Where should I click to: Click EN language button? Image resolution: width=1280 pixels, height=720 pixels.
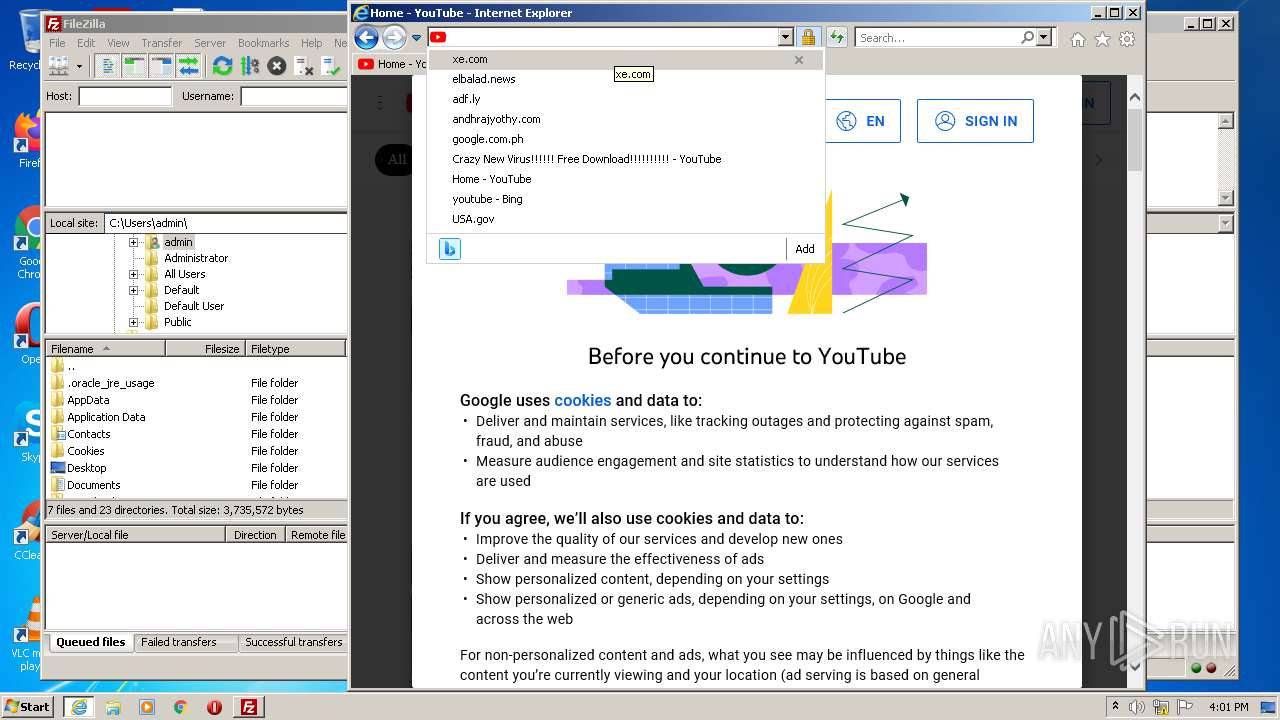point(861,121)
